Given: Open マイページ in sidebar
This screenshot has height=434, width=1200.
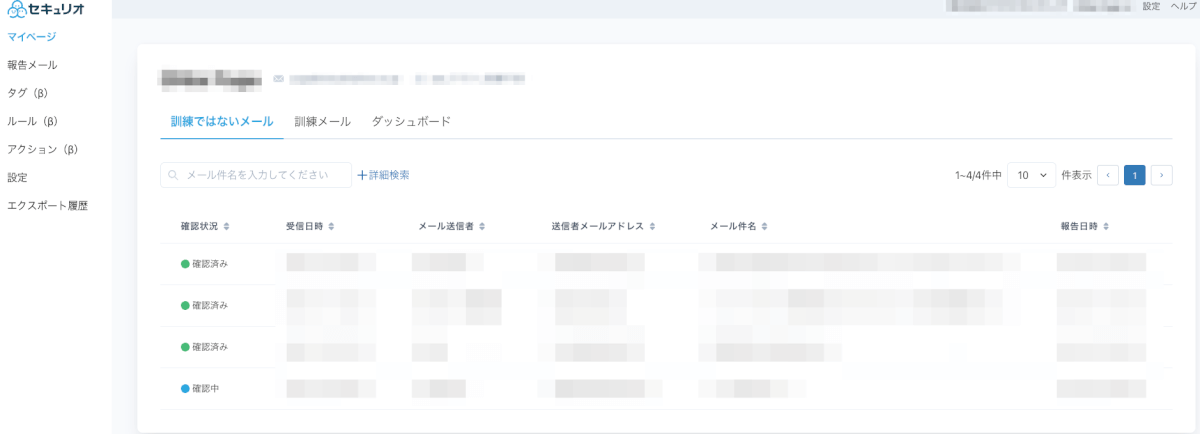Looking at the screenshot, I should coord(31,37).
